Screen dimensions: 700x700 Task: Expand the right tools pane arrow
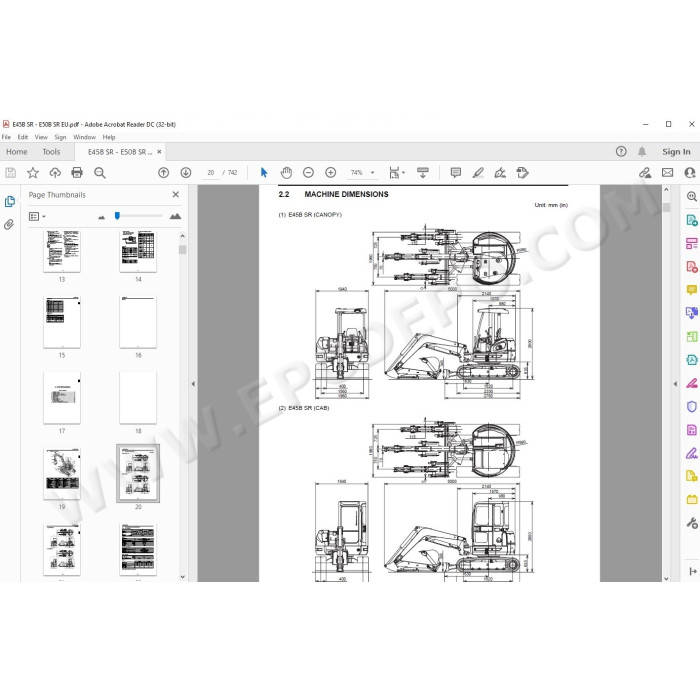pyautogui.click(x=675, y=383)
